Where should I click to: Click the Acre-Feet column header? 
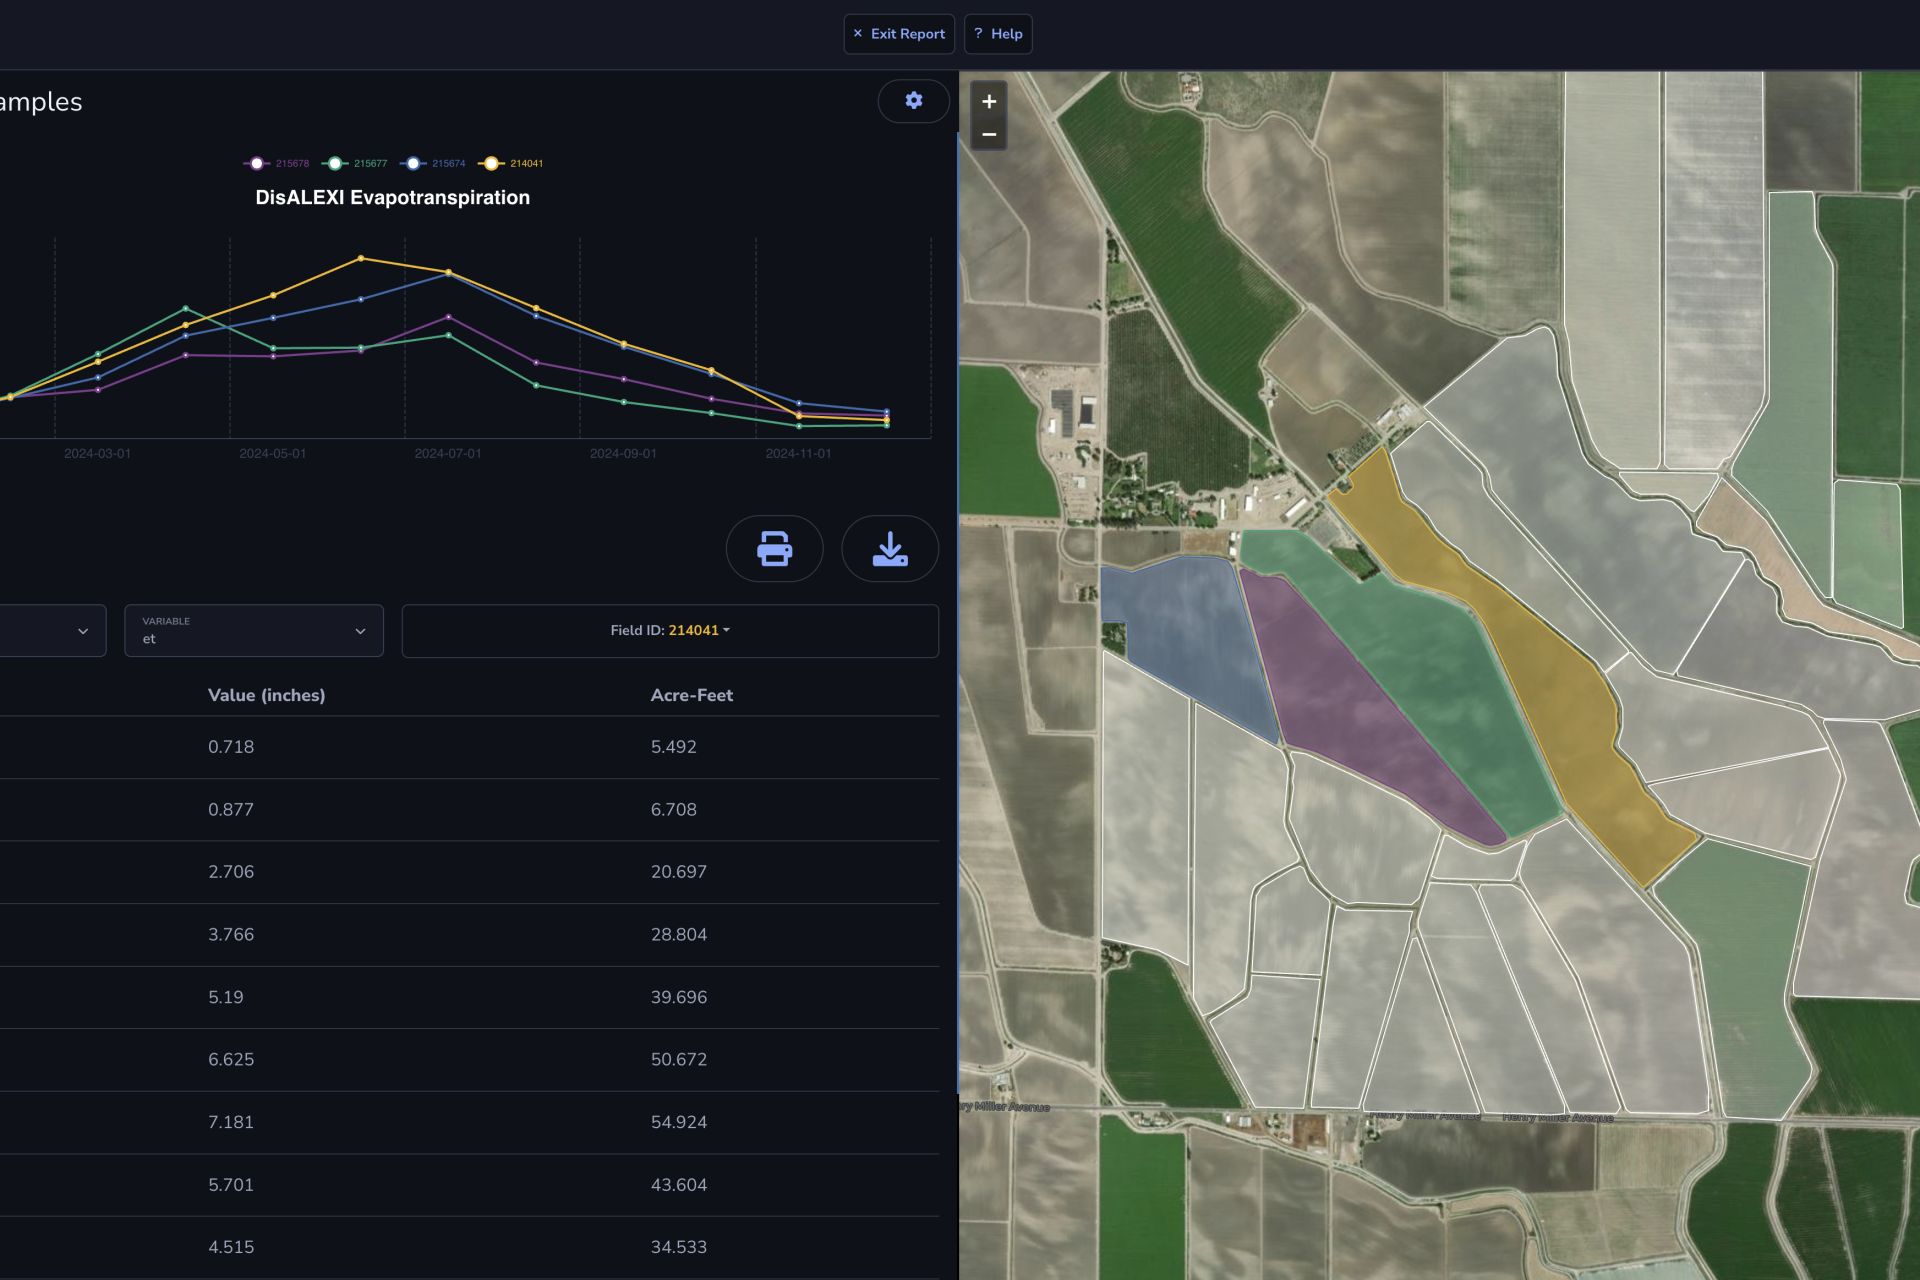coord(691,695)
